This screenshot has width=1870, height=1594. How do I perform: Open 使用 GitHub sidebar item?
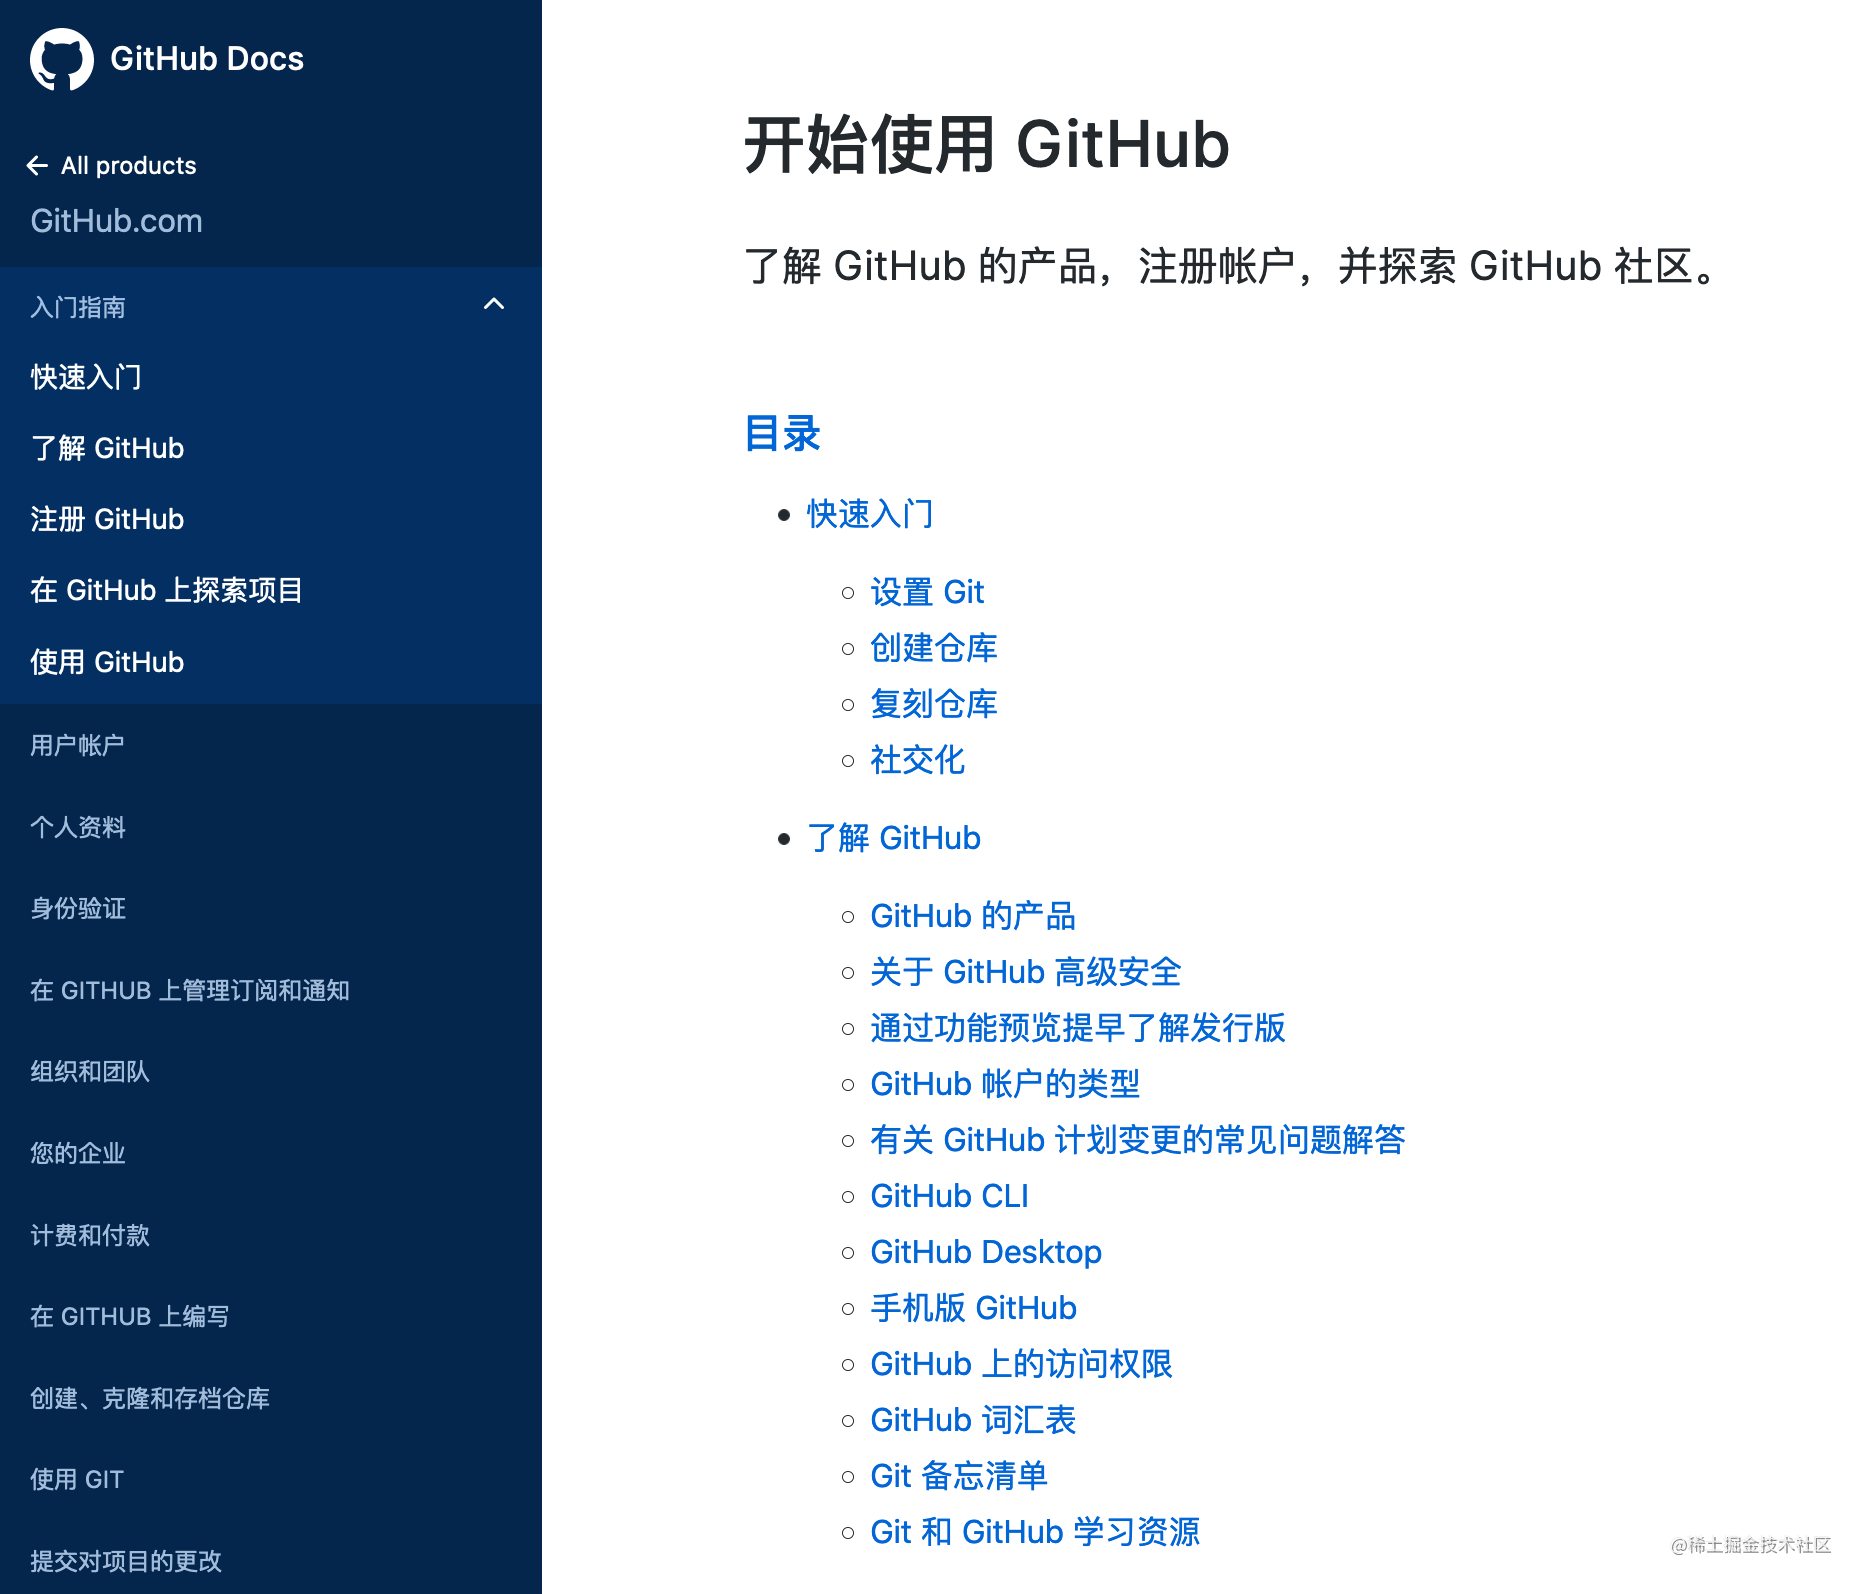(x=107, y=662)
